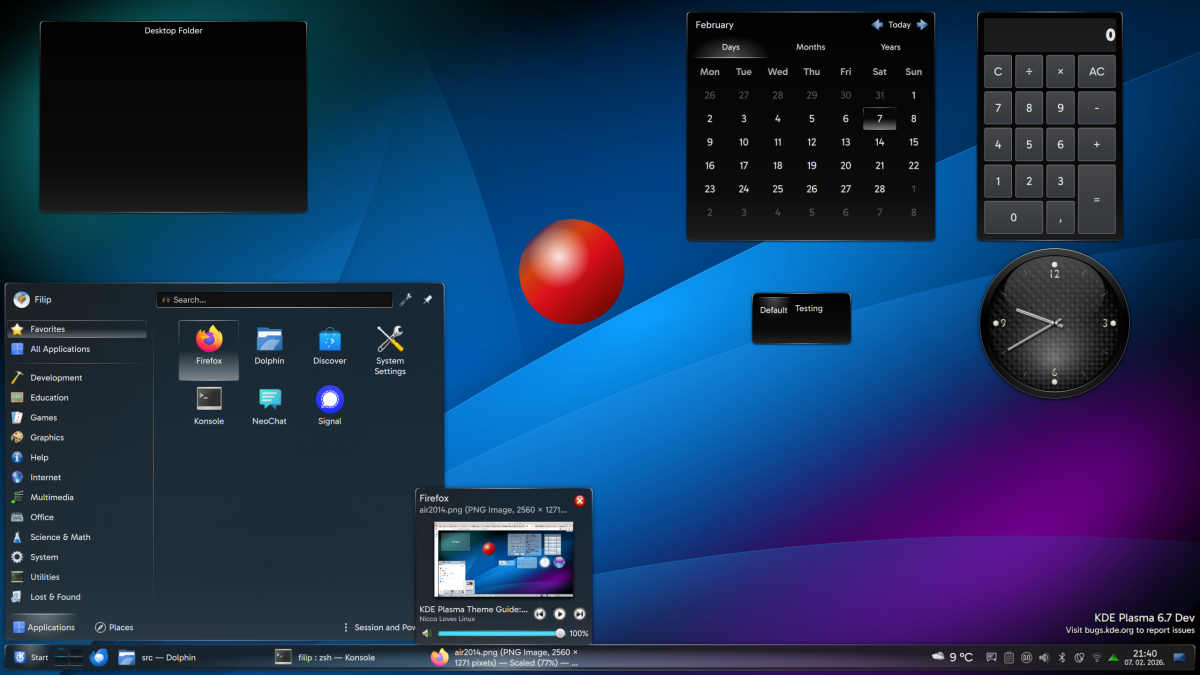Screen dimensions: 1200x675
Task: Click Today in the calendar header
Action: point(899,25)
